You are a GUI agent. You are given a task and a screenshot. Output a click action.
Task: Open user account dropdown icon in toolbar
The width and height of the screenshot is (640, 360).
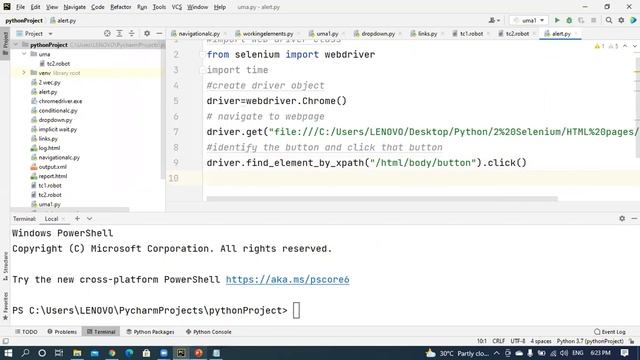point(494,20)
